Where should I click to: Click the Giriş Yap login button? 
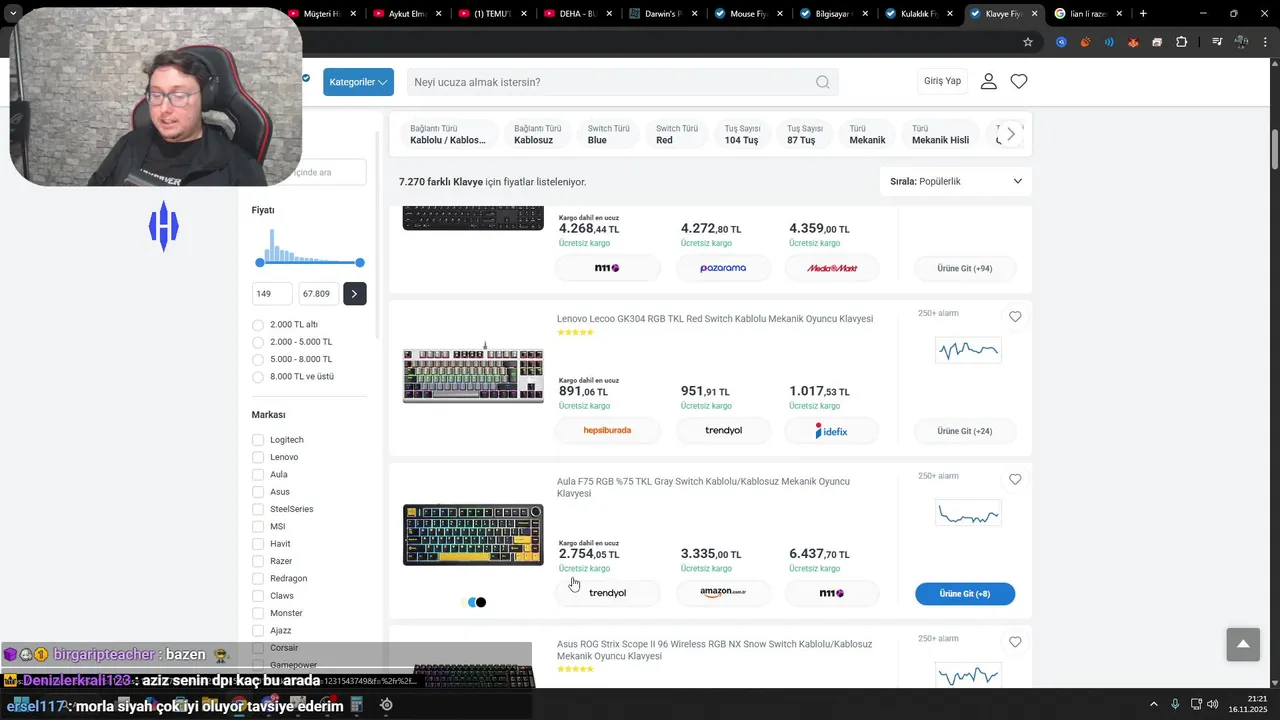tap(942, 81)
